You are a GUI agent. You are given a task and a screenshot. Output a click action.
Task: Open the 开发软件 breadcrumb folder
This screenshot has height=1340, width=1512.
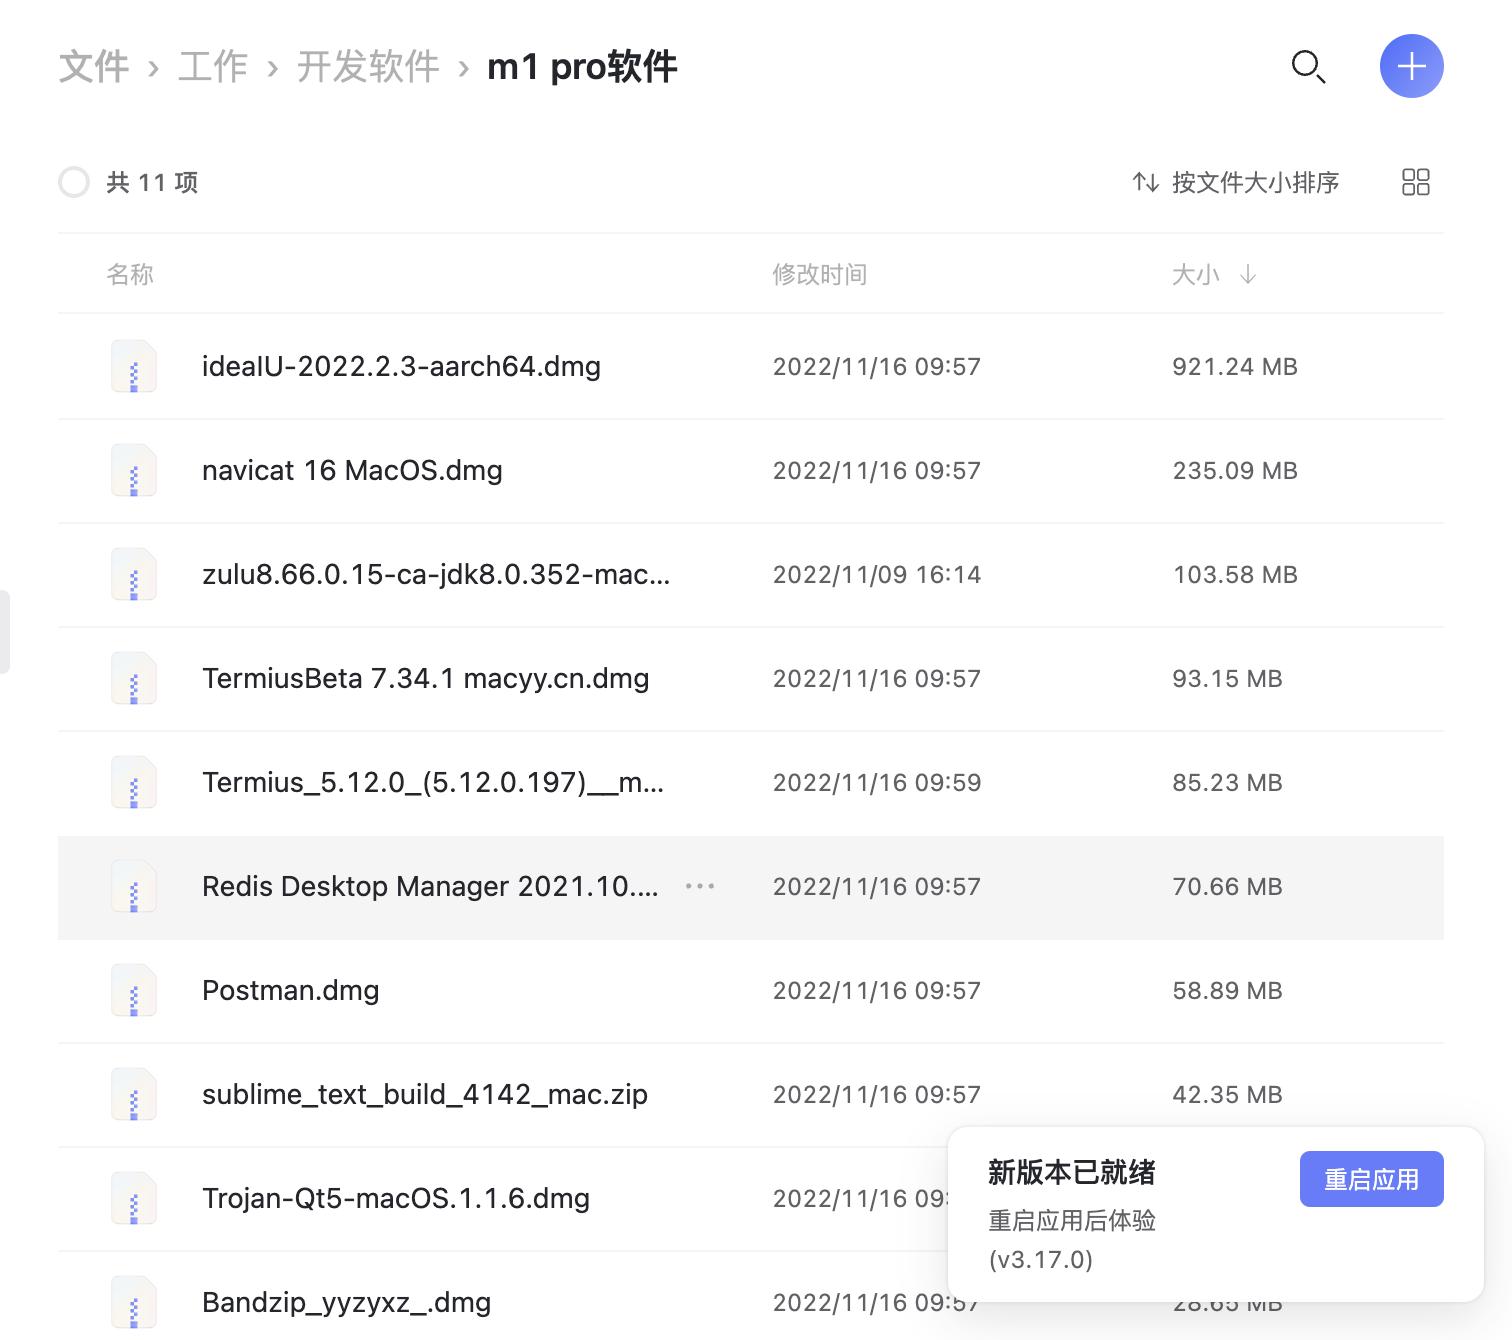(x=367, y=66)
